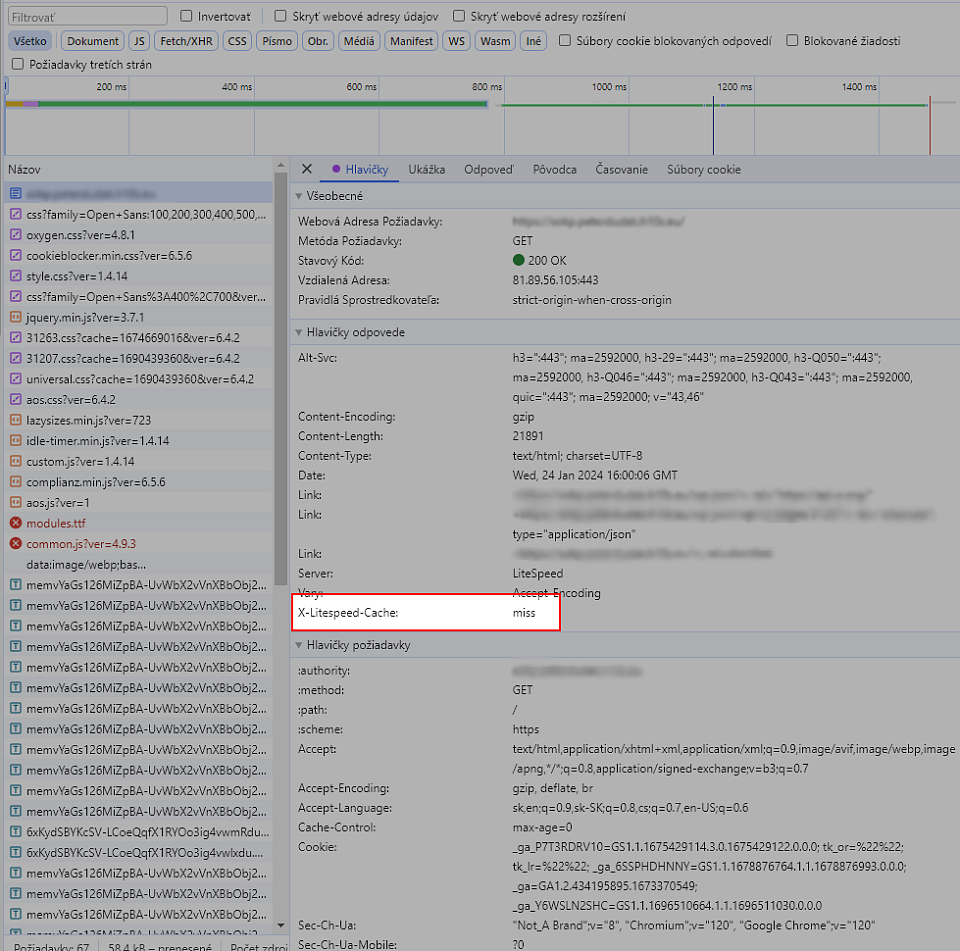Viewport: 960px width, 951px height.
Task: Toggle Skryť webové adresy údajov checkbox
Action: [x=280, y=16]
